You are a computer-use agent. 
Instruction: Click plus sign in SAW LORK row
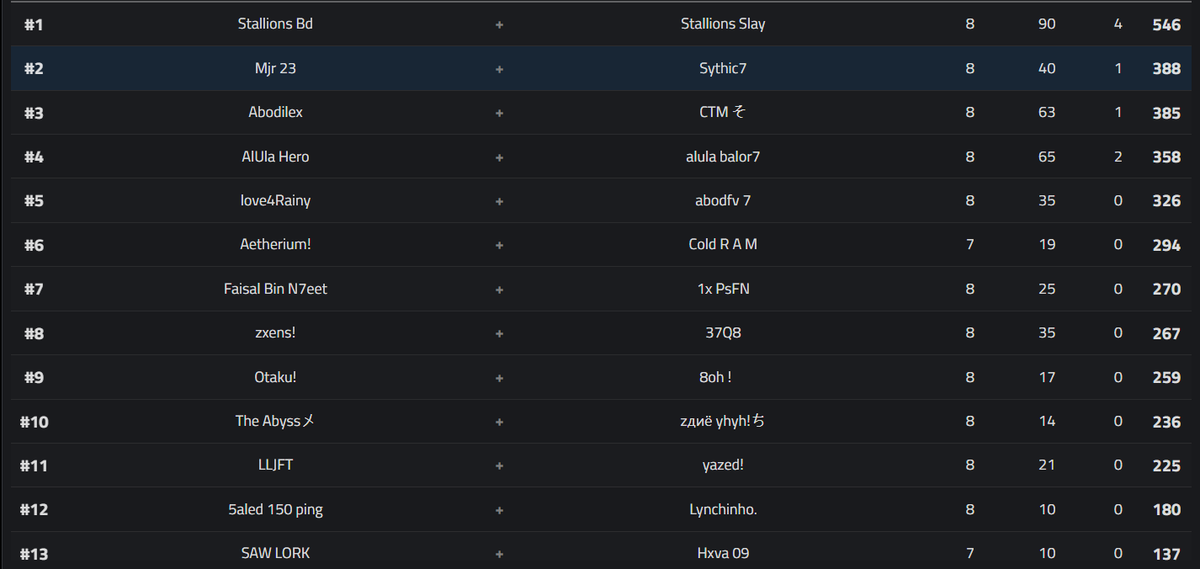click(499, 554)
